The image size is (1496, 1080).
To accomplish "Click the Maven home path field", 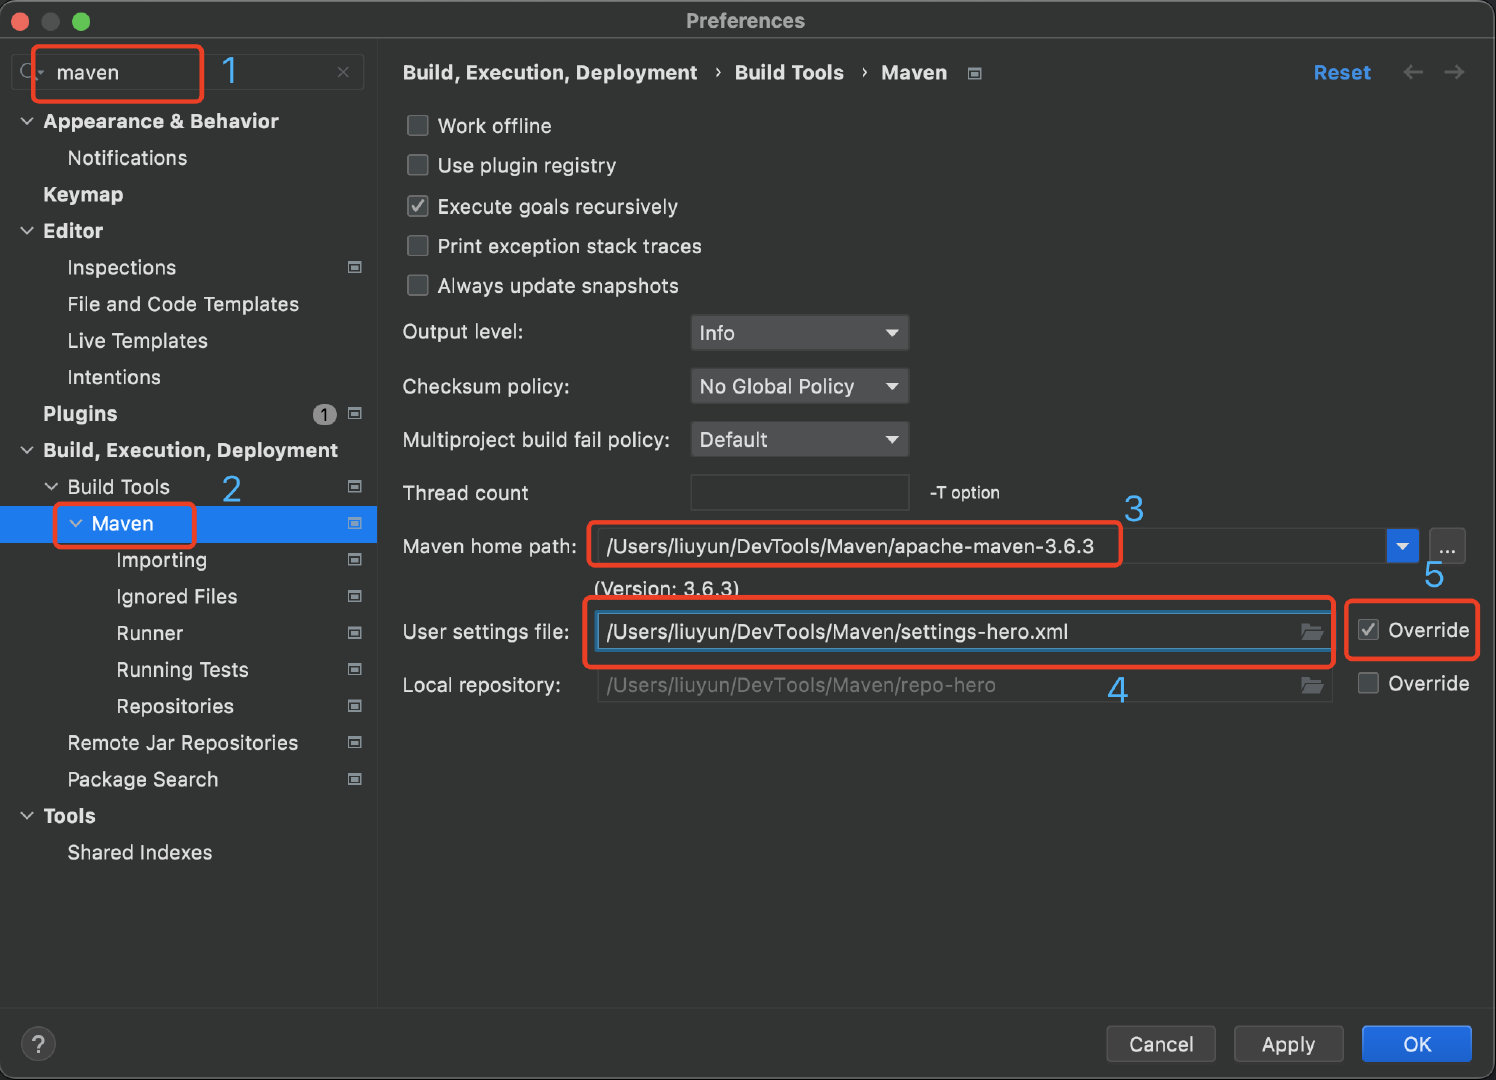I will 992,546.
